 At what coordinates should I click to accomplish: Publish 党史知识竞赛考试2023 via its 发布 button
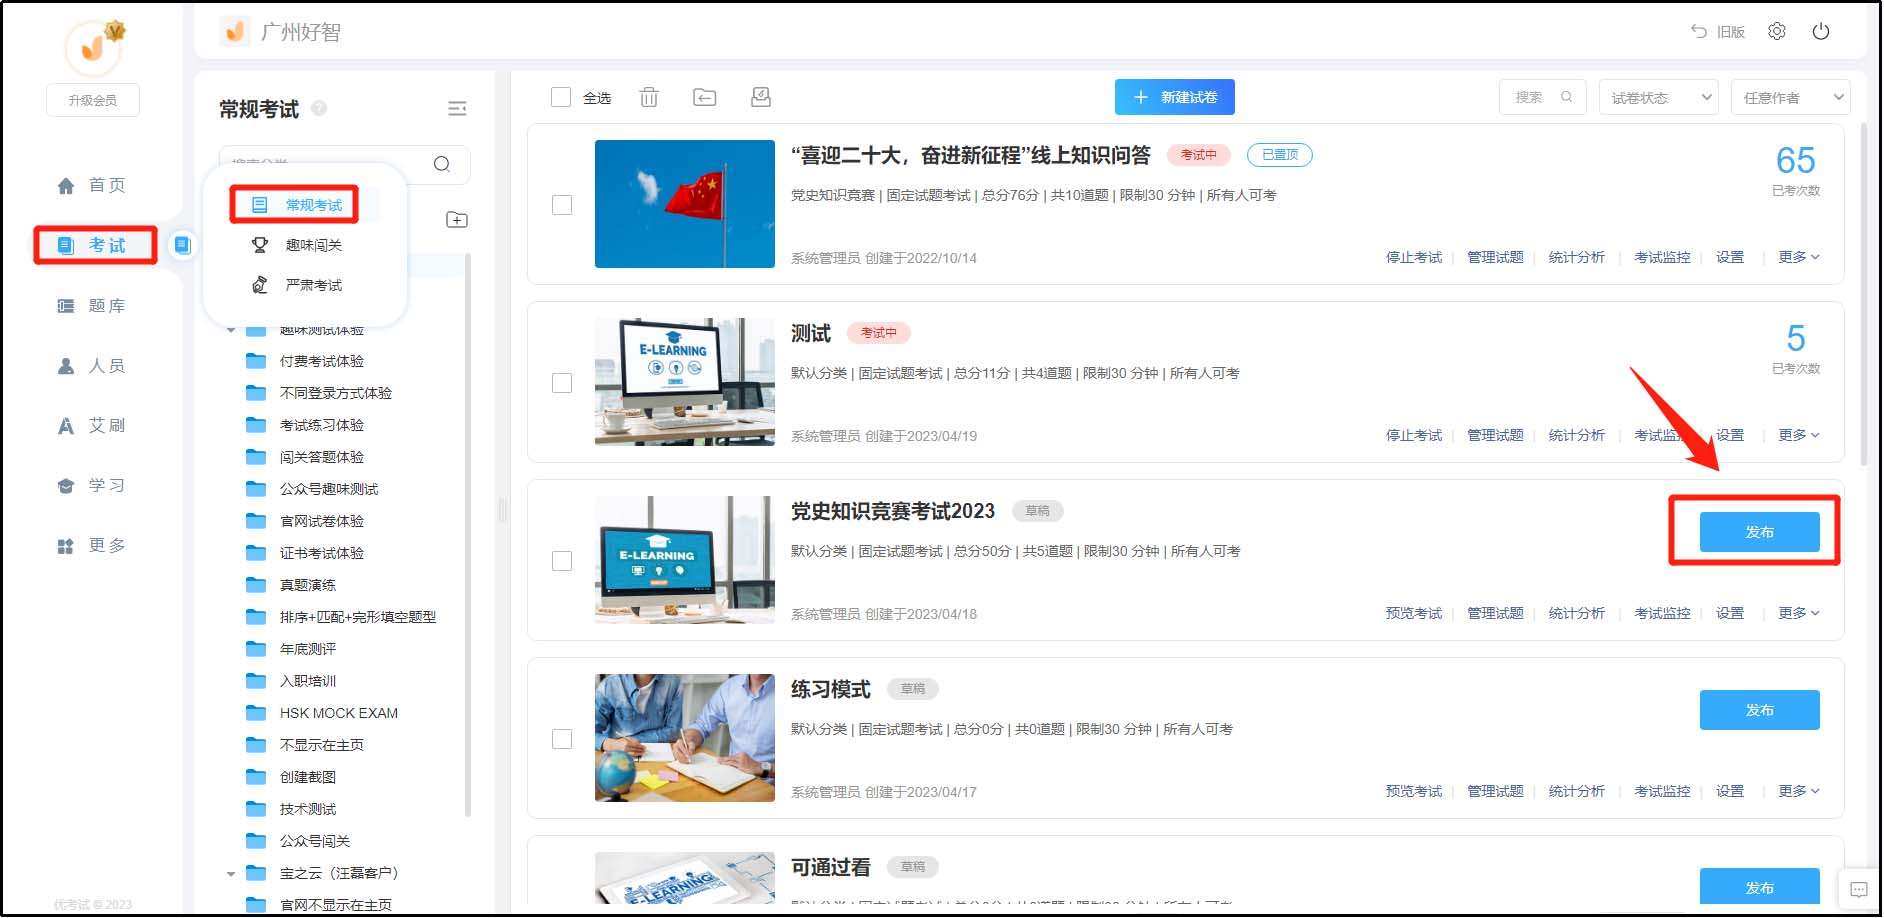(x=1759, y=532)
